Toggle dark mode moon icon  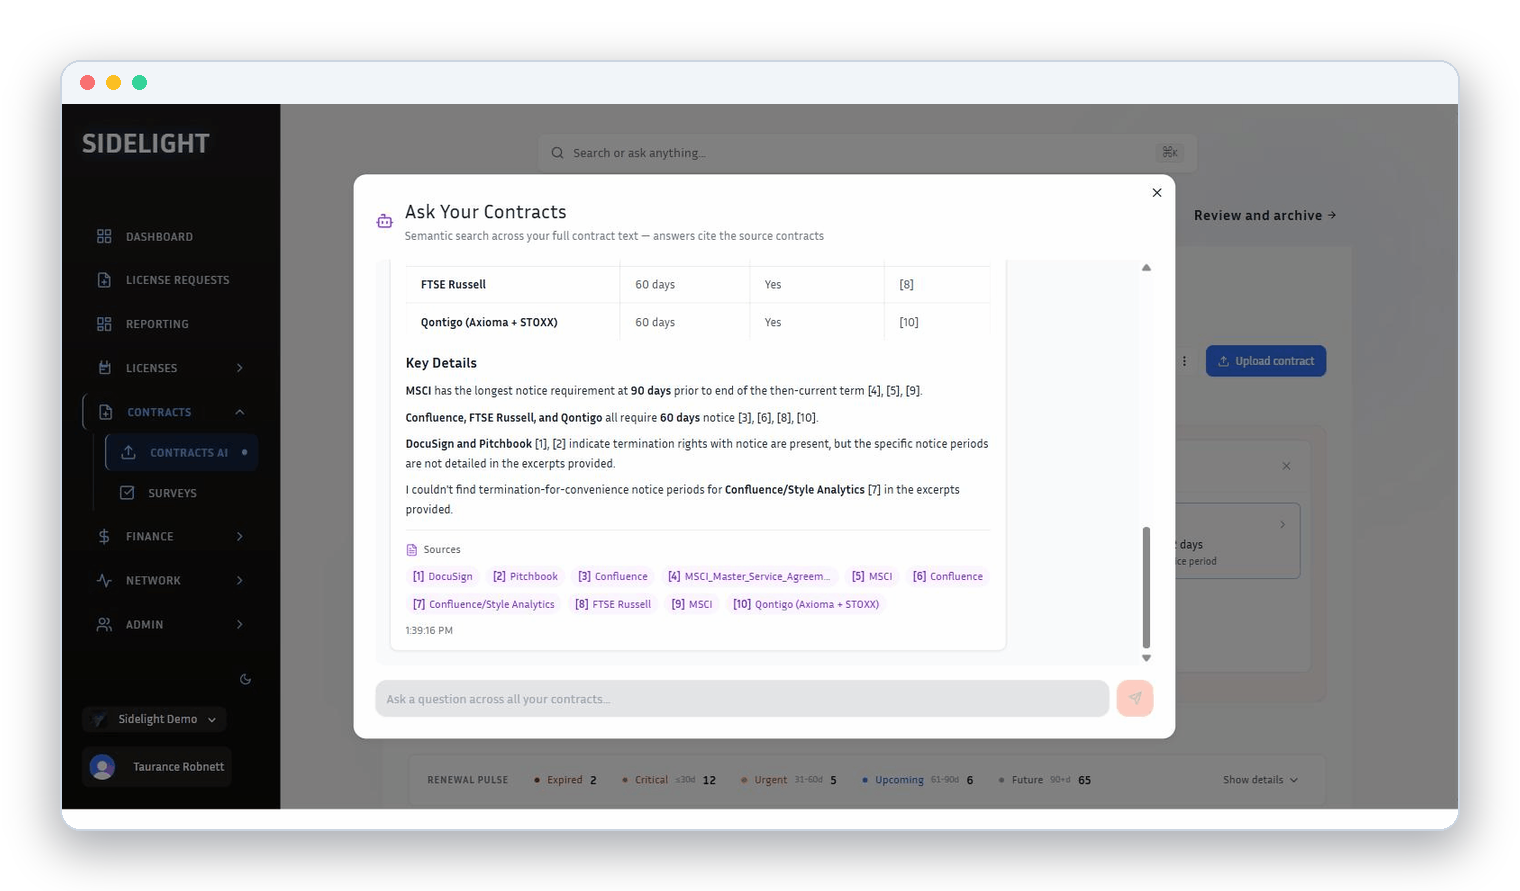(x=245, y=679)
